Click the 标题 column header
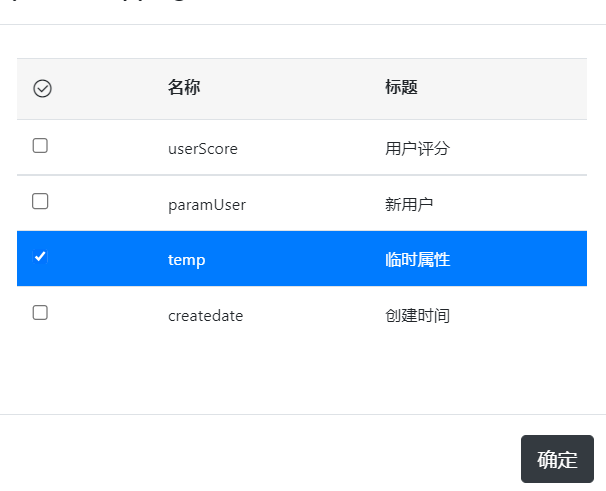This screenshot has height=491, width=606. 401,88
